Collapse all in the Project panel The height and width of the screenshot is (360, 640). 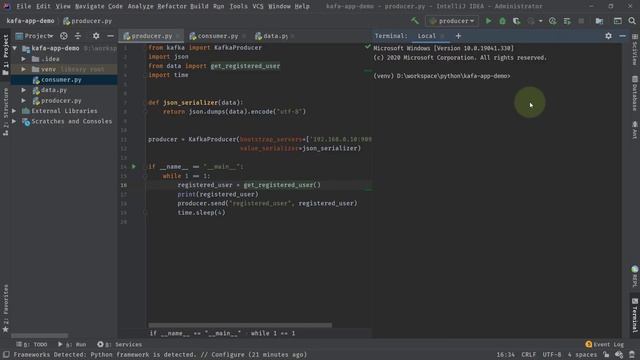click(x=78, y=36)
